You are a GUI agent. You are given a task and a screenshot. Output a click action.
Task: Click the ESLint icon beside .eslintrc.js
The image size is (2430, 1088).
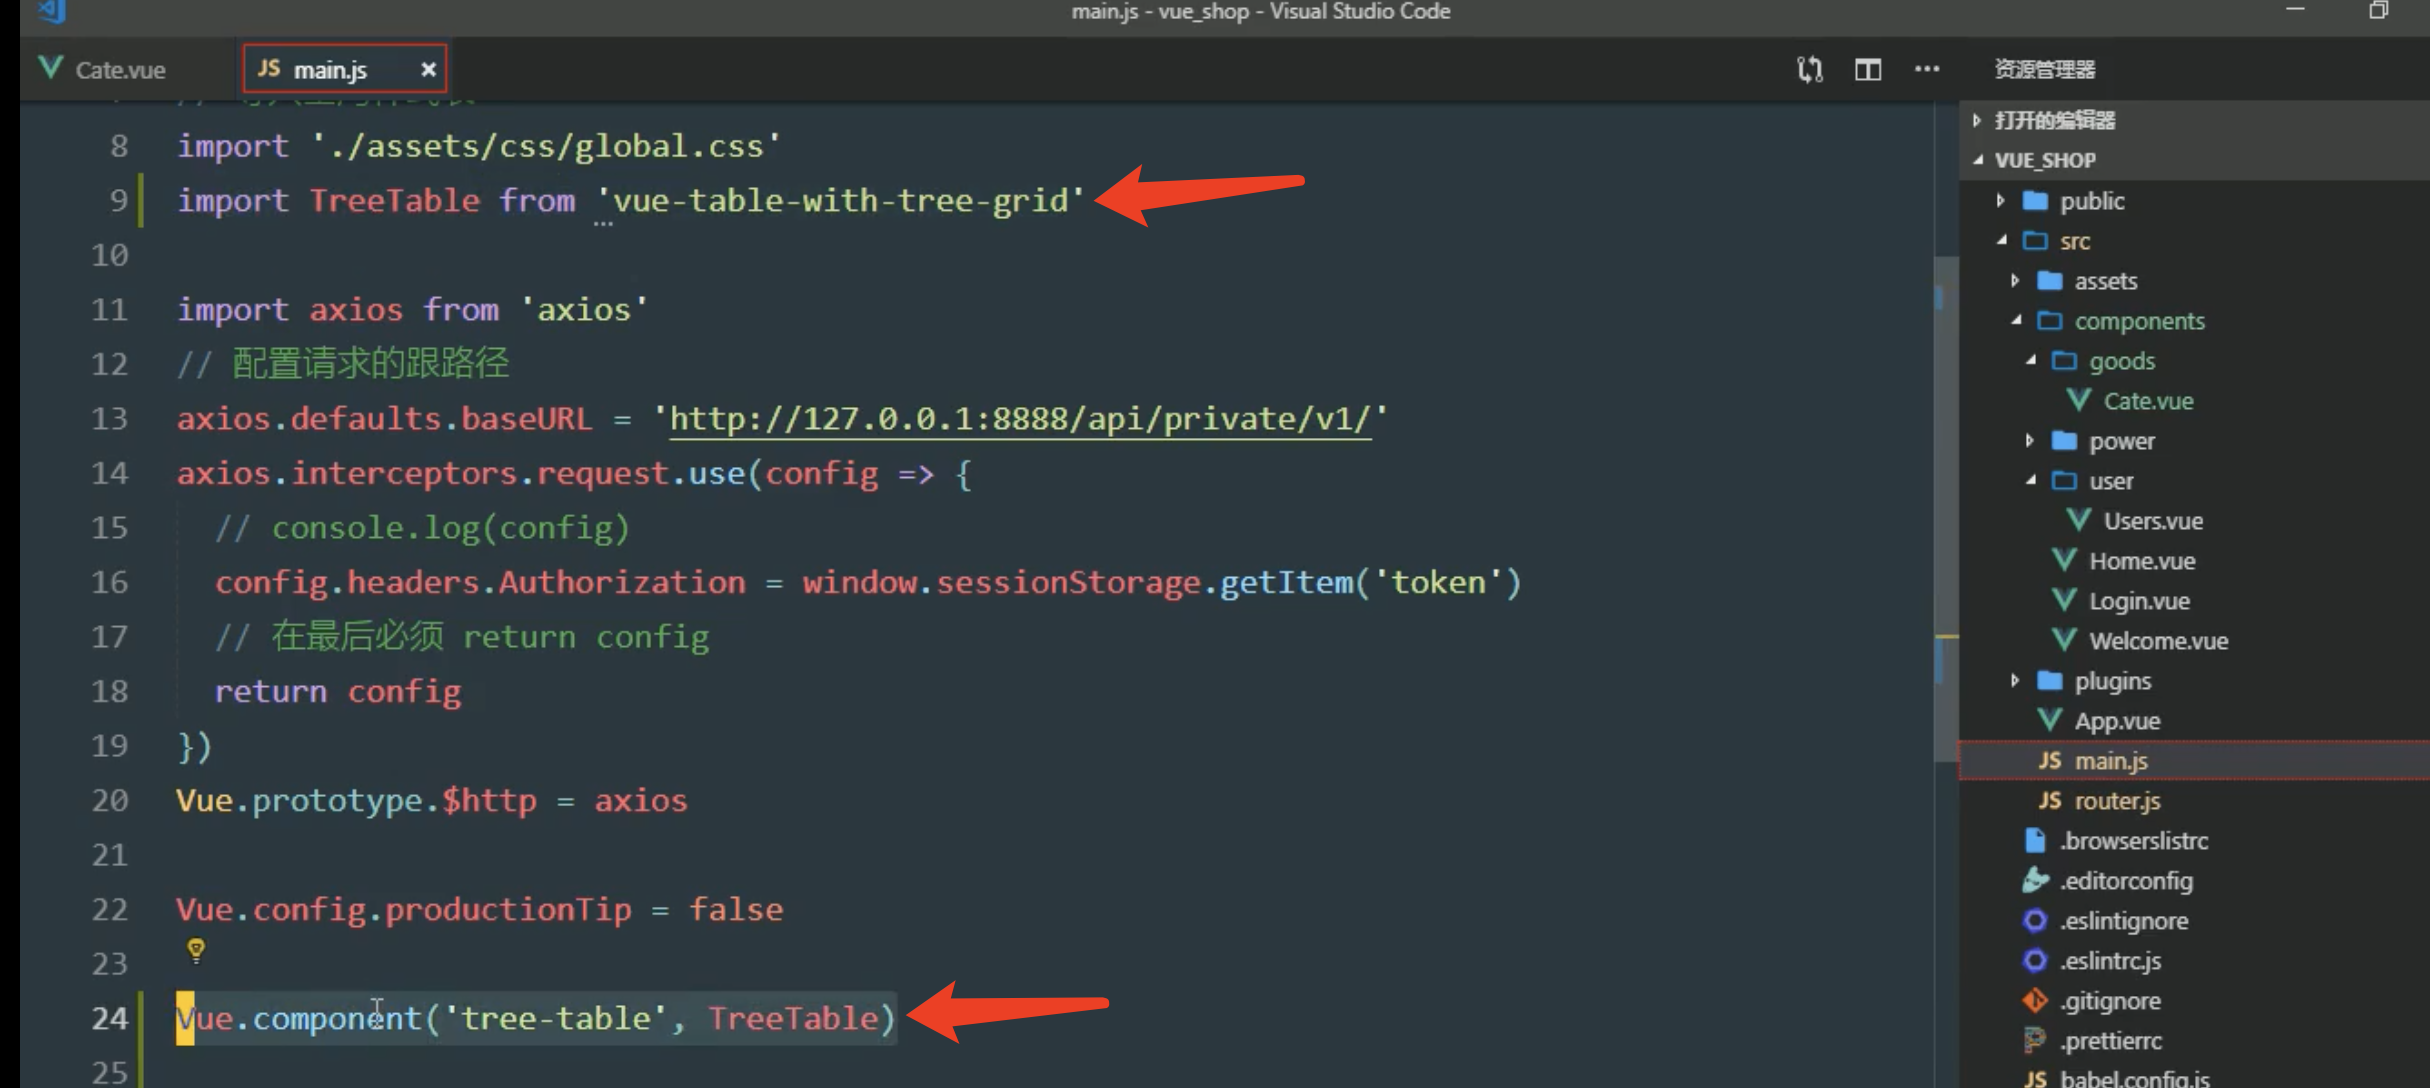2035,960
